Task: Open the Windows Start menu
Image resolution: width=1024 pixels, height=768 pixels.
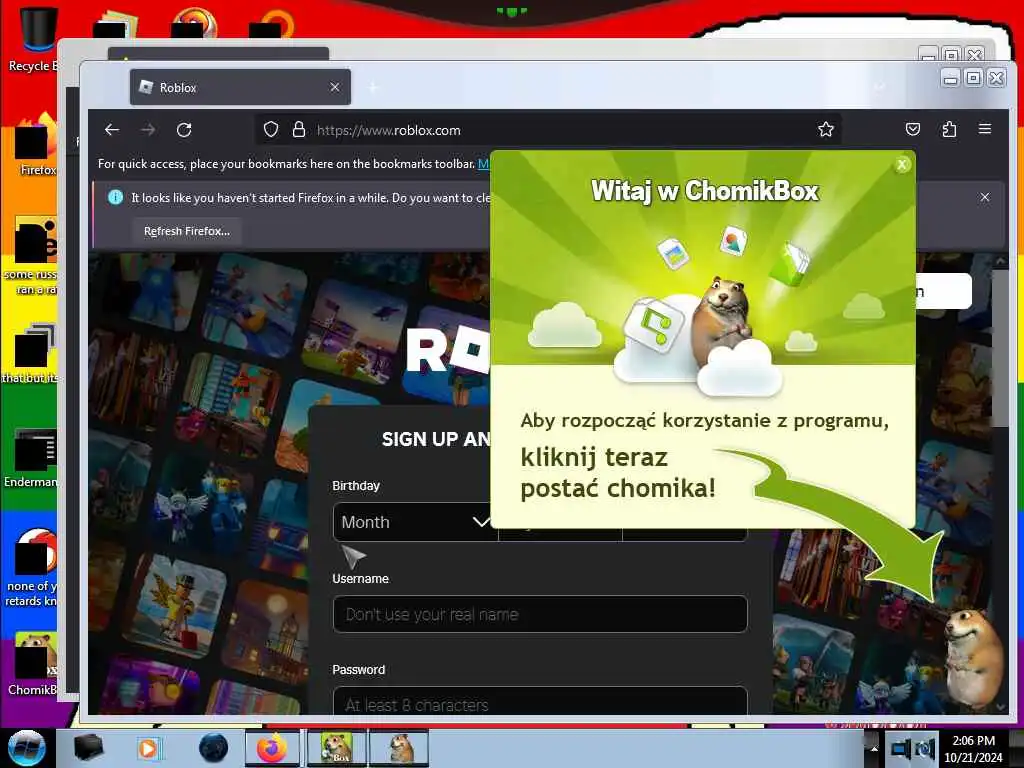Action: click(27, 748)
